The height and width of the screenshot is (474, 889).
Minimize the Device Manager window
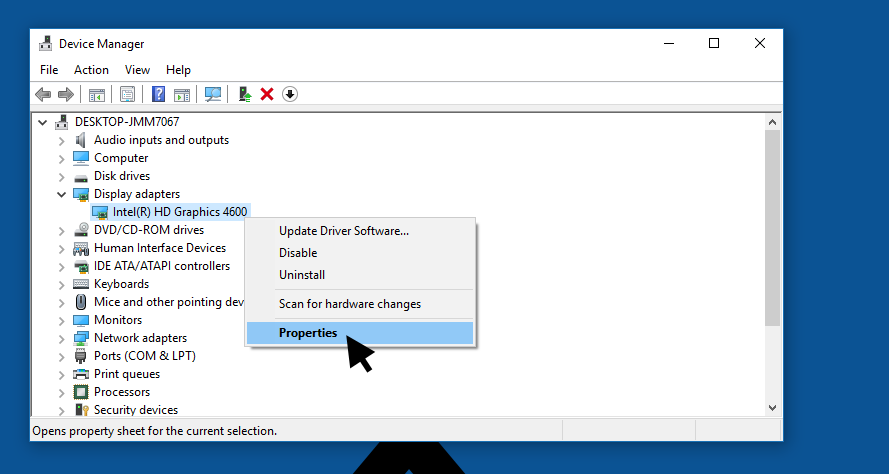point(669,43)
